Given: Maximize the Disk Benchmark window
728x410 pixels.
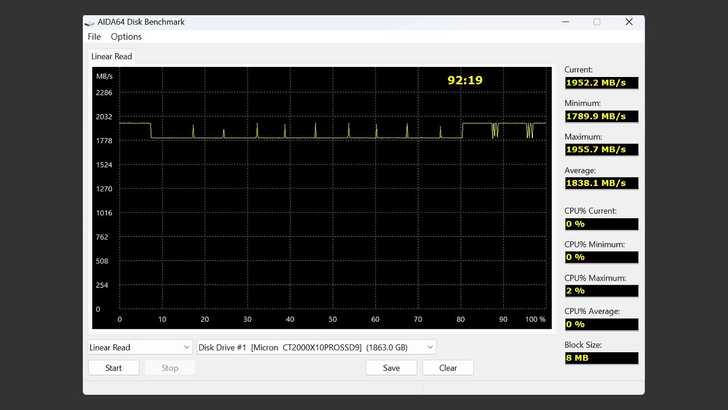Looking at the screenshot, I should point(597,22).
